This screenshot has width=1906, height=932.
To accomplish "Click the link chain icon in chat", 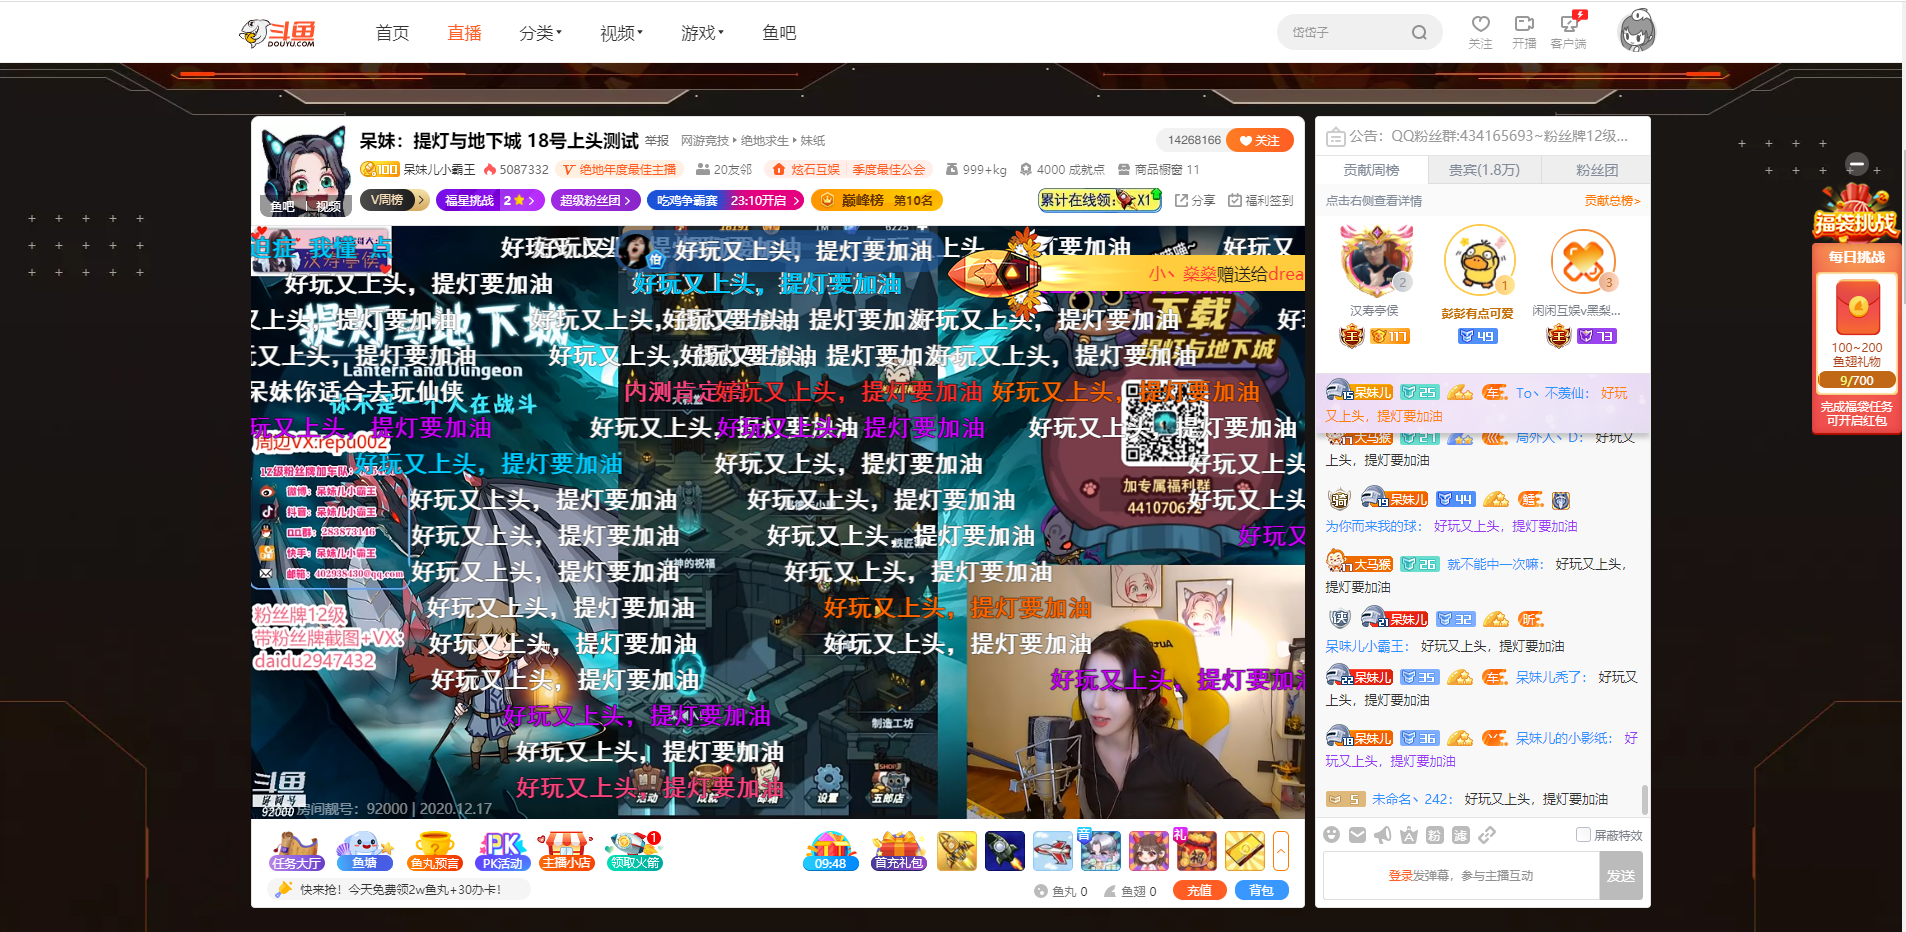I will tap(1487, 835).
